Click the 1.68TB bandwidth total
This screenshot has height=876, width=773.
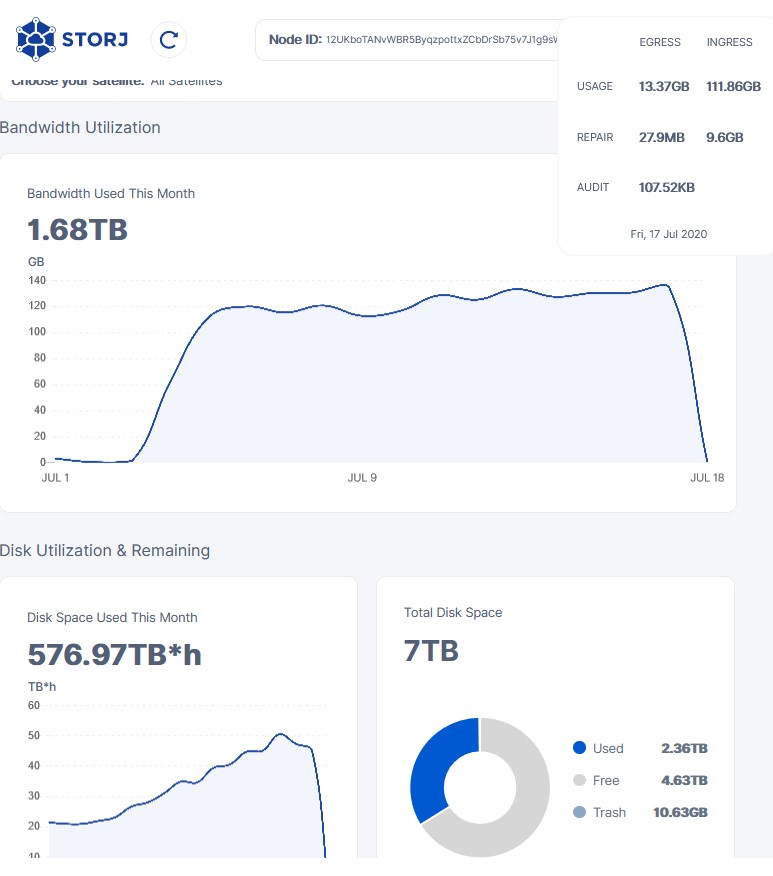77,230
